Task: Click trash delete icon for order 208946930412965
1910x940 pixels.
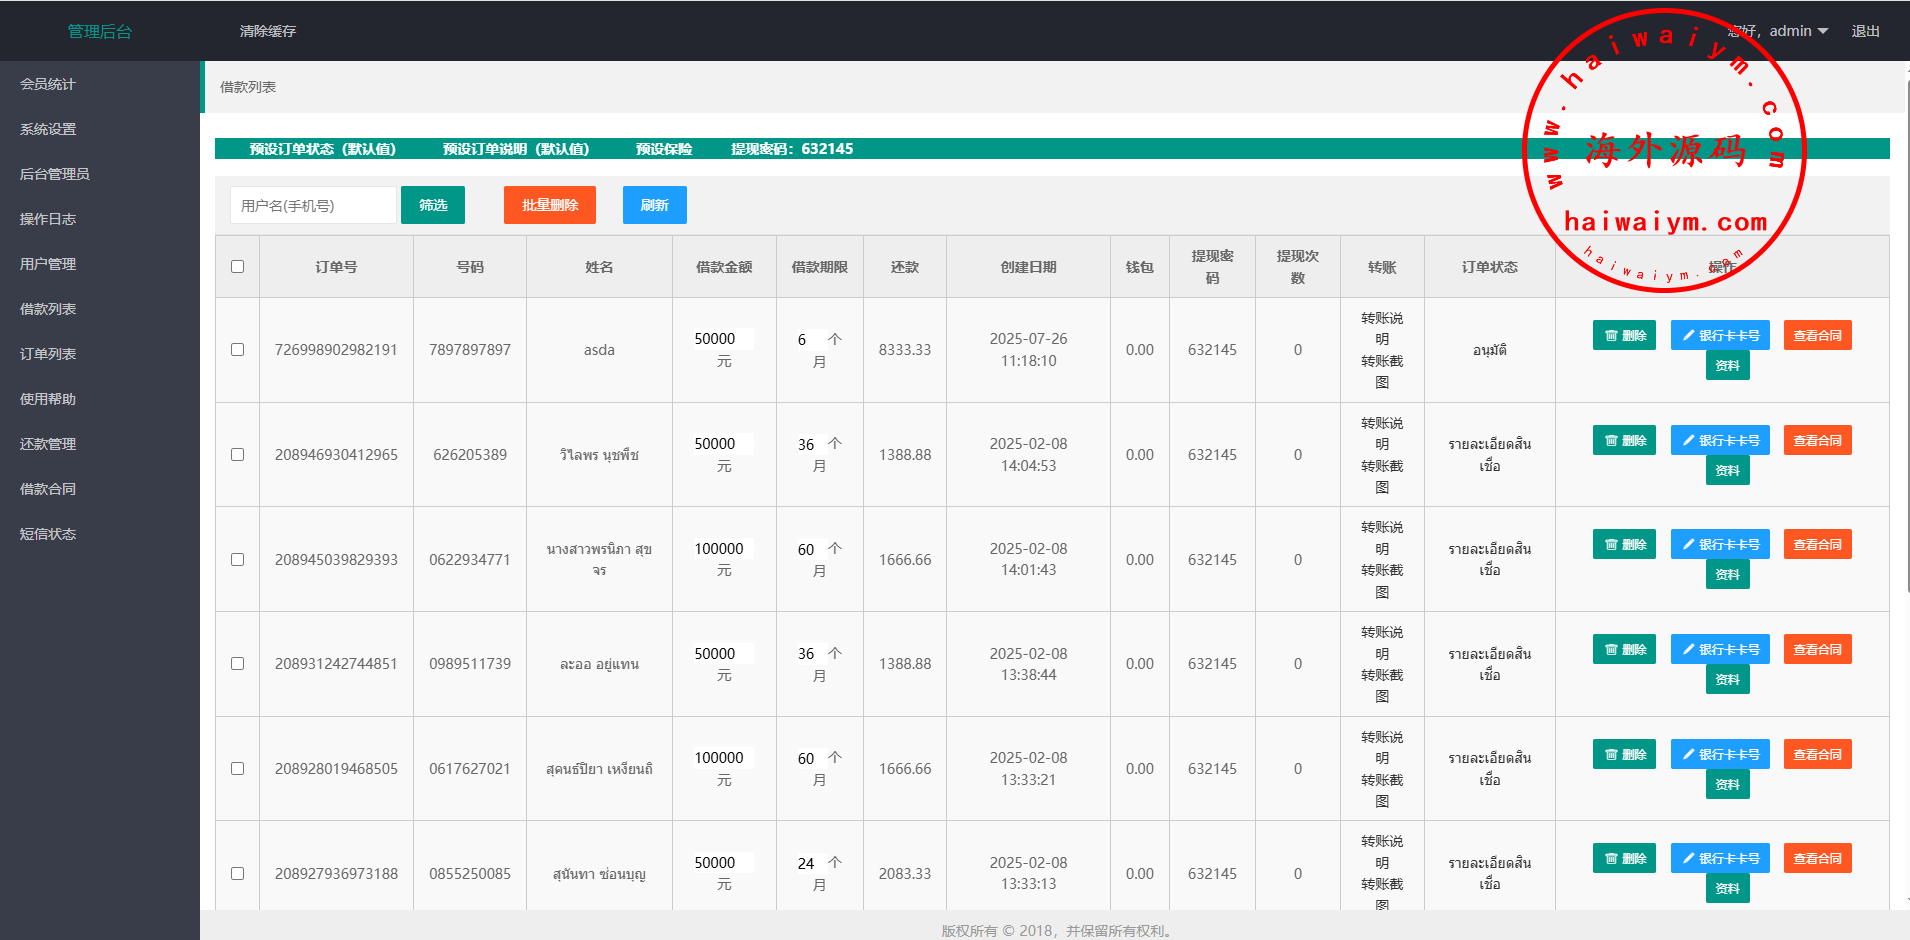Action: [1611, 441]
